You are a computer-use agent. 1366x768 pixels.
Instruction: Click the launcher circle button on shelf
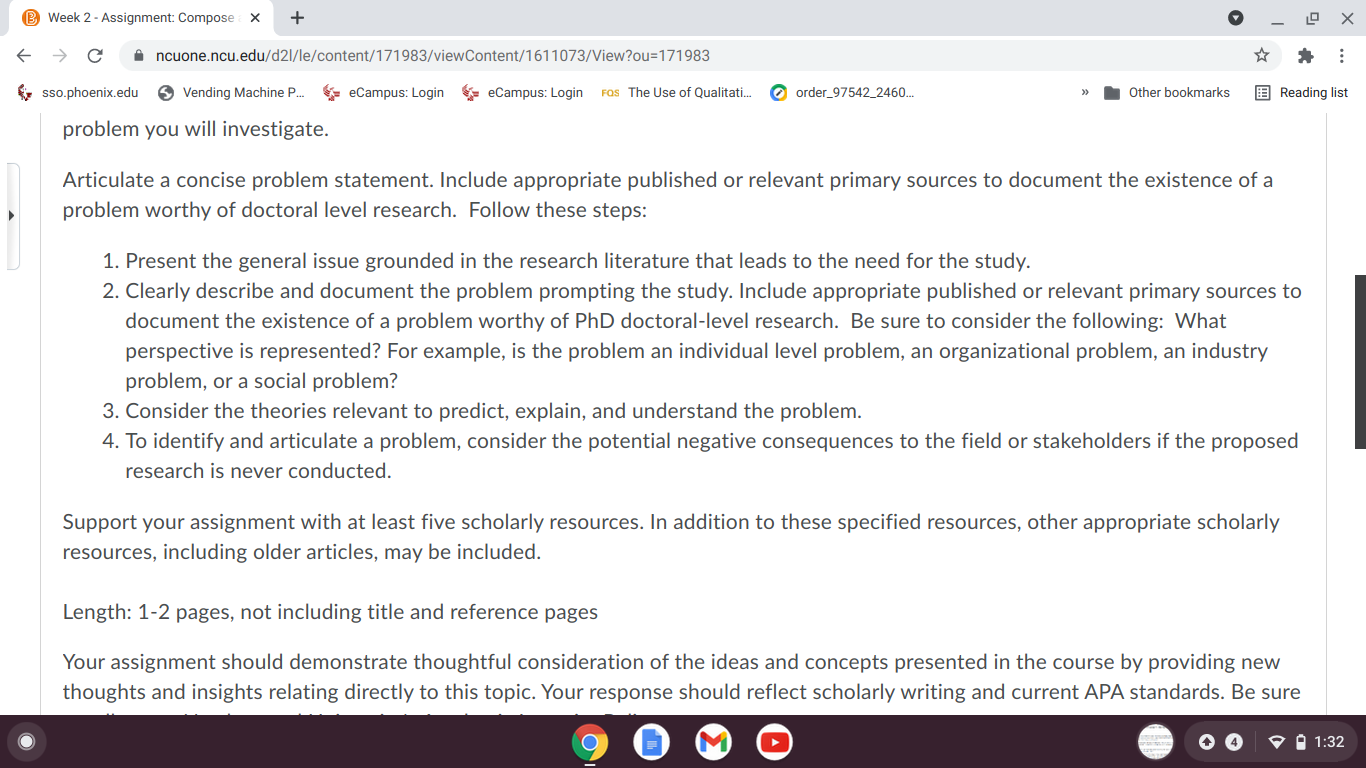(x=27, y=742)
